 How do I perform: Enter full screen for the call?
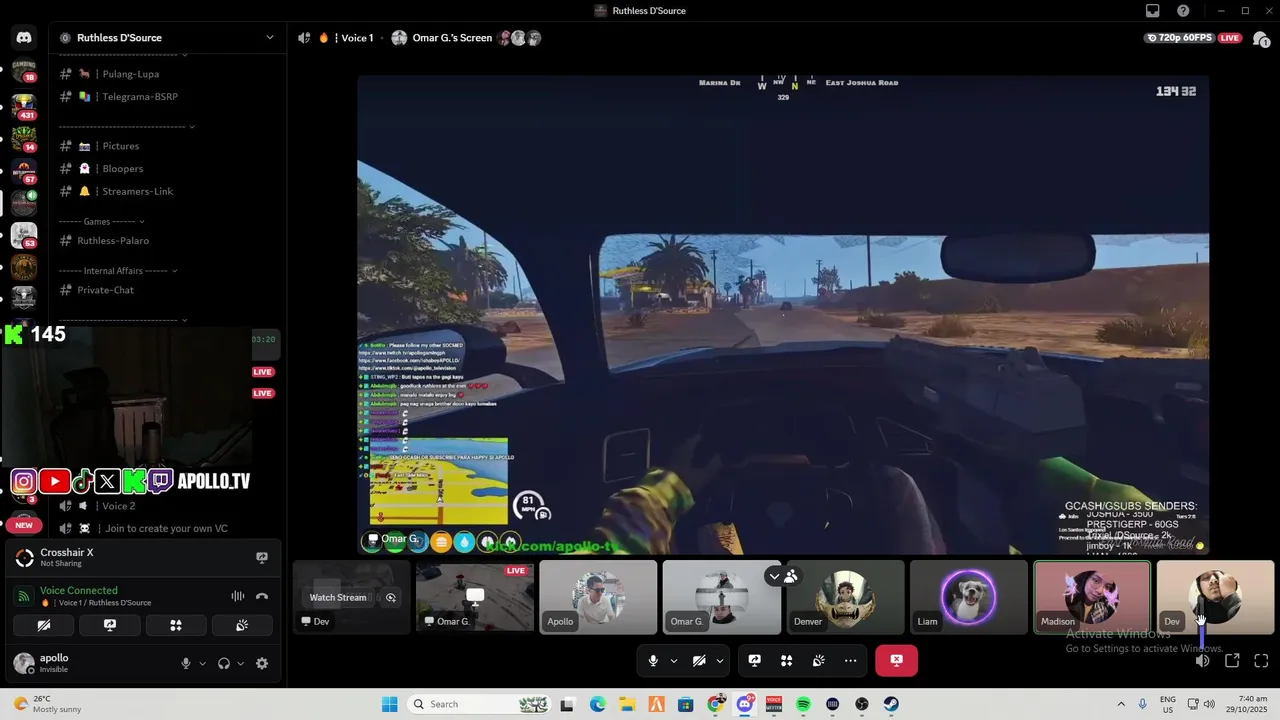[1261, 660]
